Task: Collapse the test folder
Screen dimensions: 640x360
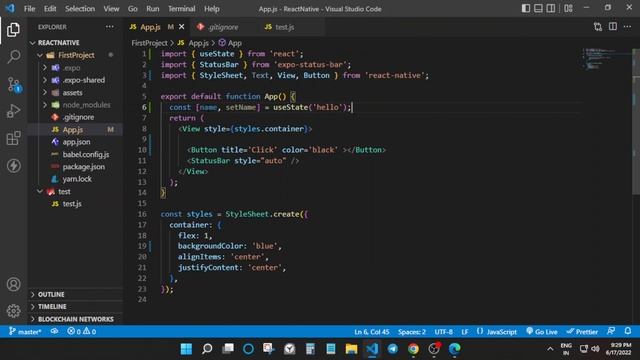Action: click(x=64, y=191)
